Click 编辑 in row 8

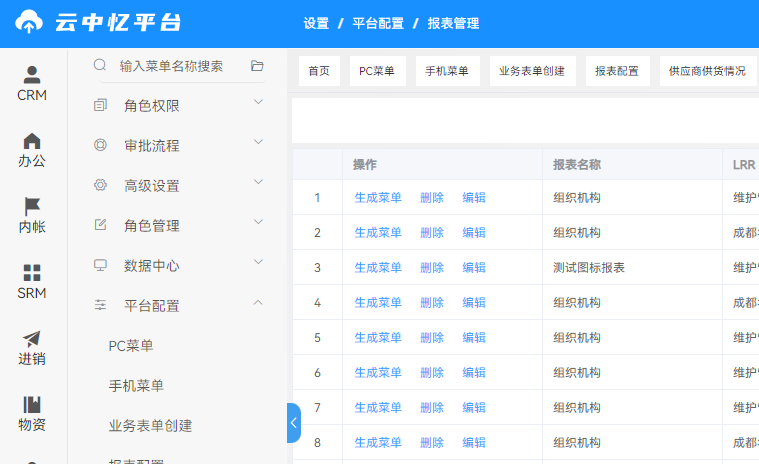point(474,443)
